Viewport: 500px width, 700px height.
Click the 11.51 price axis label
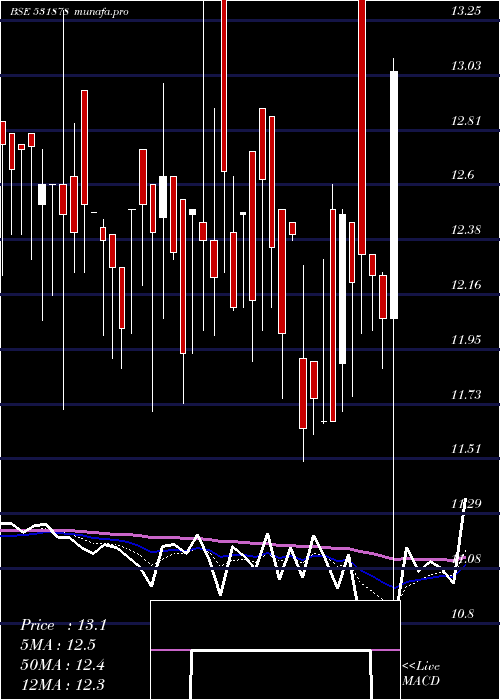coord(466,450)
